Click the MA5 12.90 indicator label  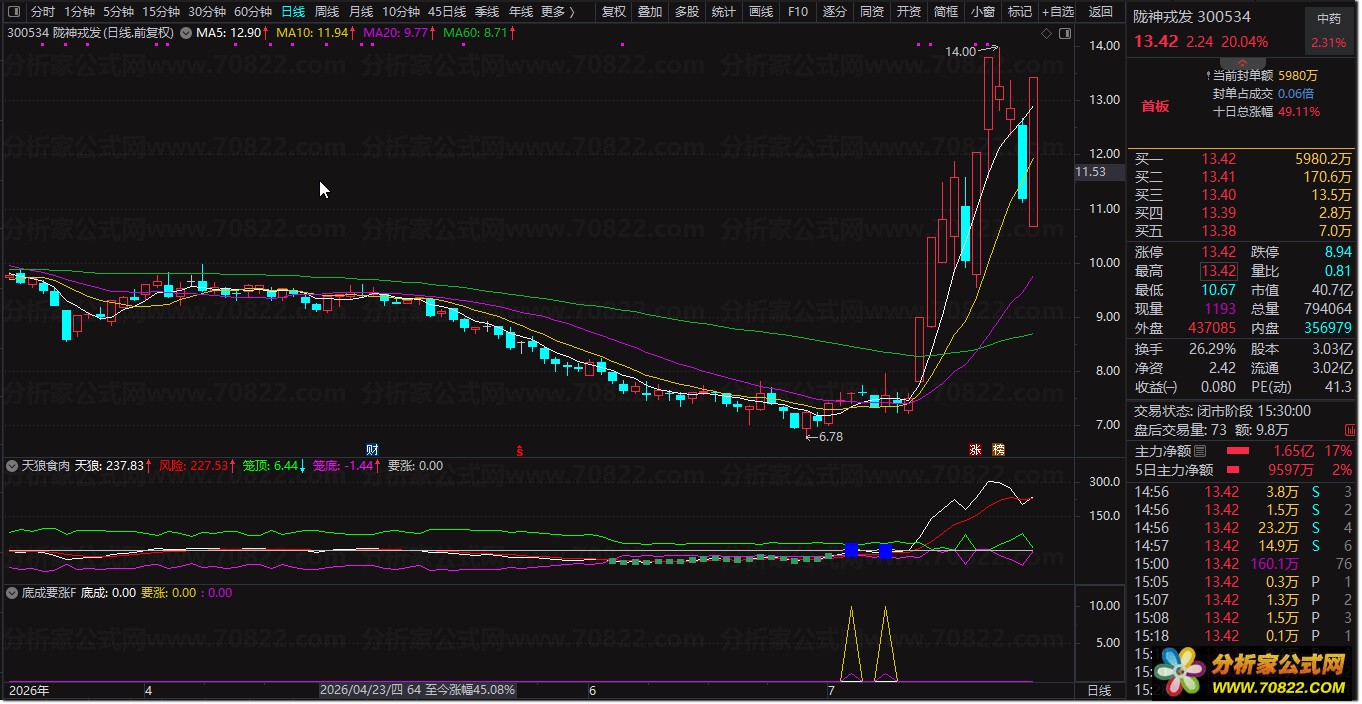pos(232,33)
